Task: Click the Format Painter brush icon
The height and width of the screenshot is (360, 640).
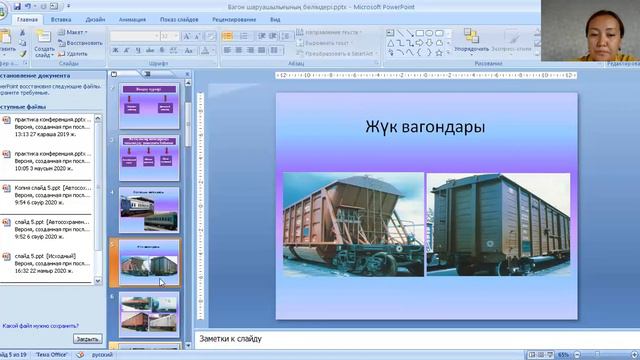Action: 22,53
